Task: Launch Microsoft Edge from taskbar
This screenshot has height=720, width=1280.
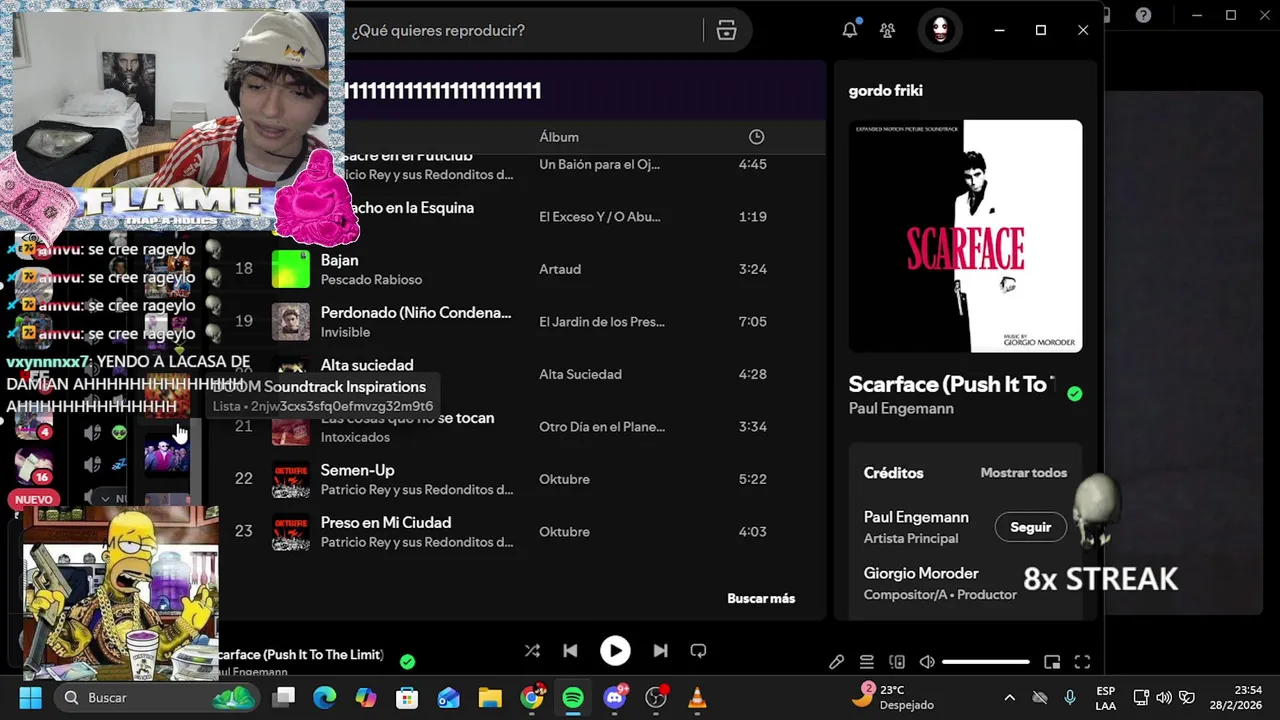Action: click(x=325, y=697)
